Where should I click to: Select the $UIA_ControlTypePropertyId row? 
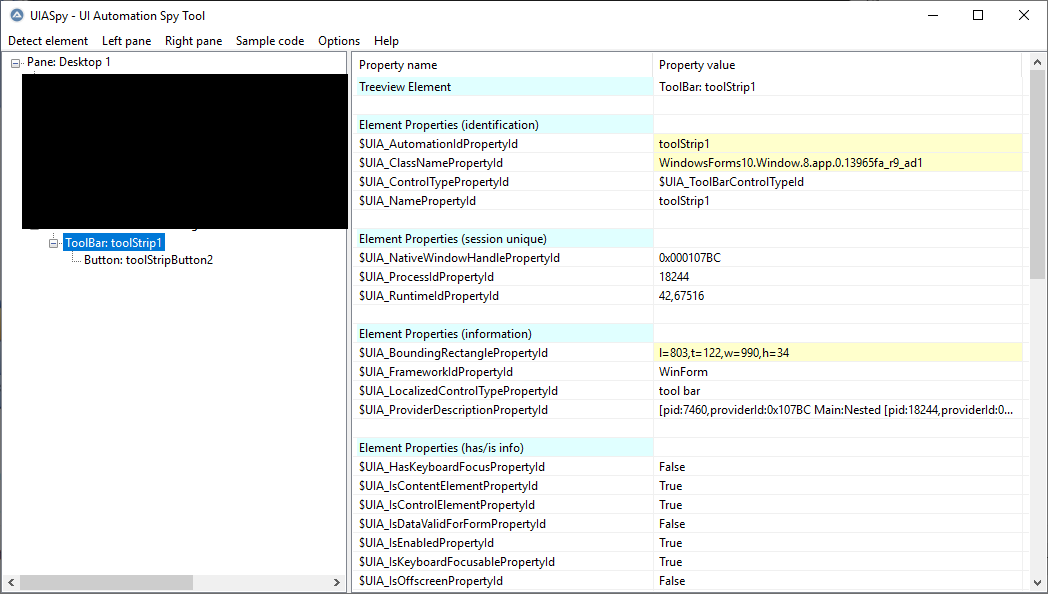coord(688,182)
